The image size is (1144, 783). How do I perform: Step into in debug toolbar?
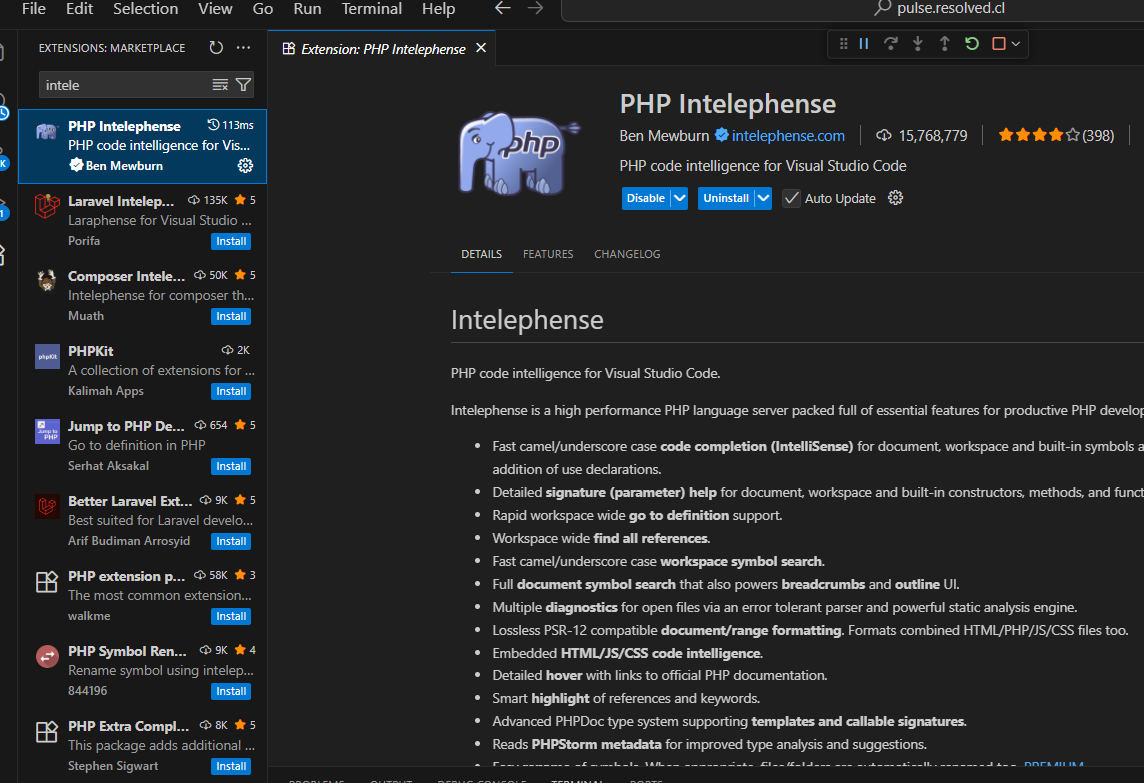pos(918,44)
